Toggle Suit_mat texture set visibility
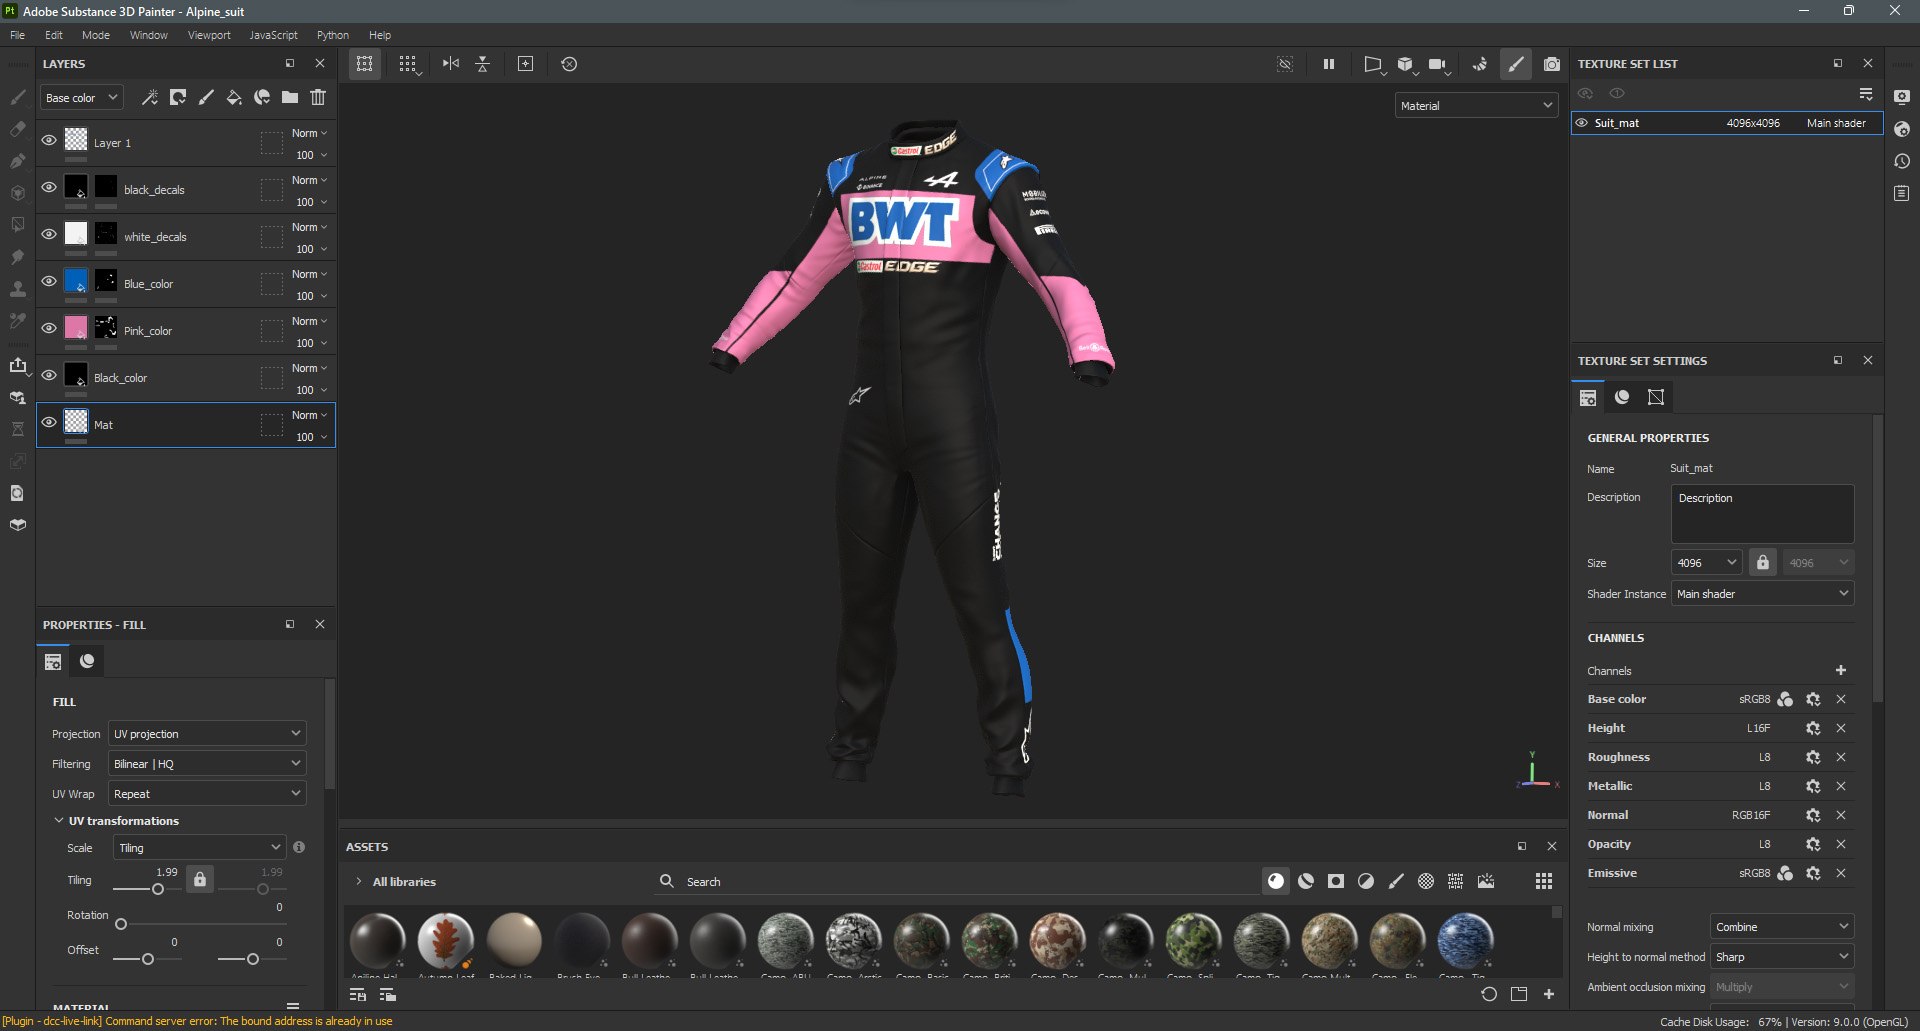 [x=1582, y=123]
